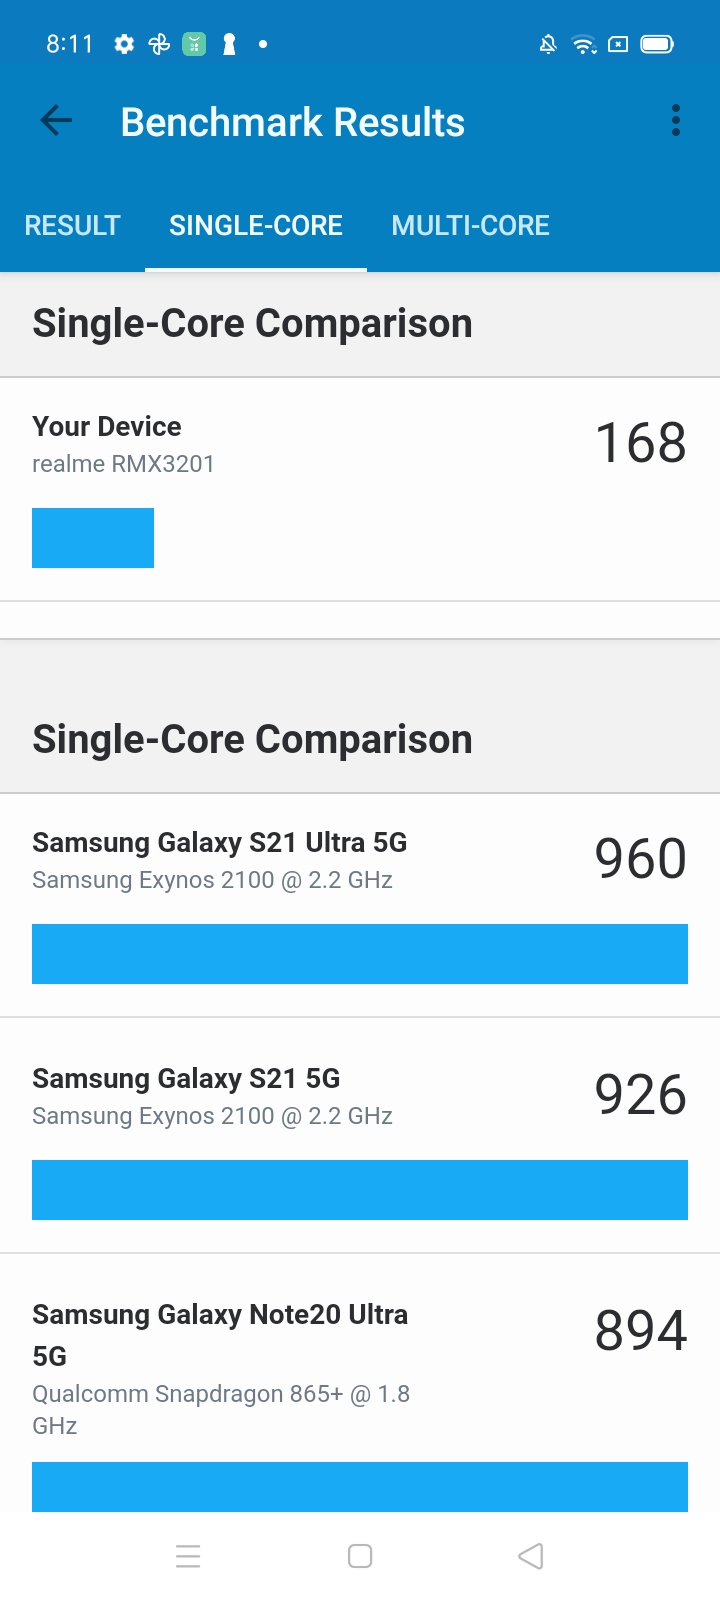Tap the back arrow icon
The image size is (720, 1600).
click(56, 121)
